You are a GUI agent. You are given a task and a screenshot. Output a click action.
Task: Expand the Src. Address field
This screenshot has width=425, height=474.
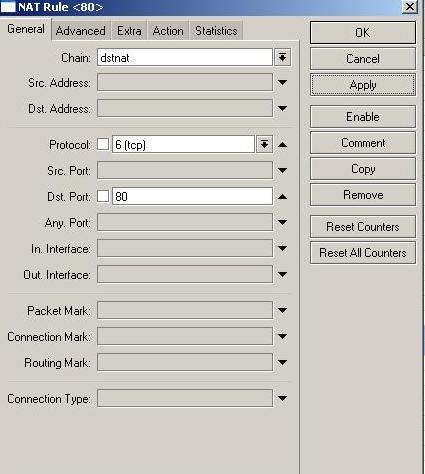click(282, 82)
